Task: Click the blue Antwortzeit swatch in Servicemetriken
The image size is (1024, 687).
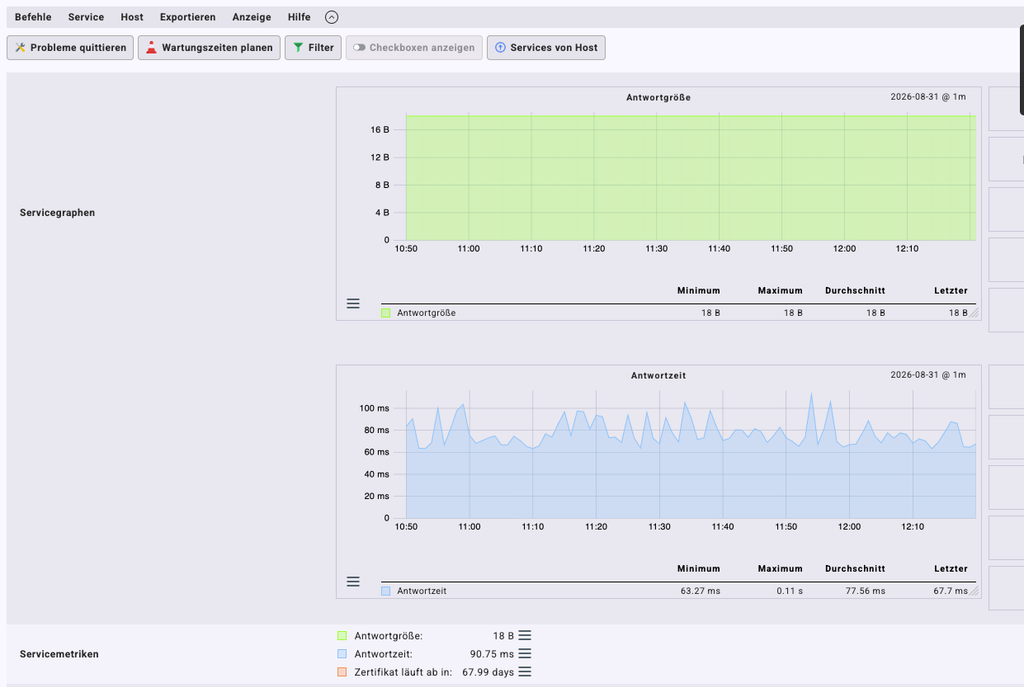Action: click(342, 654)
